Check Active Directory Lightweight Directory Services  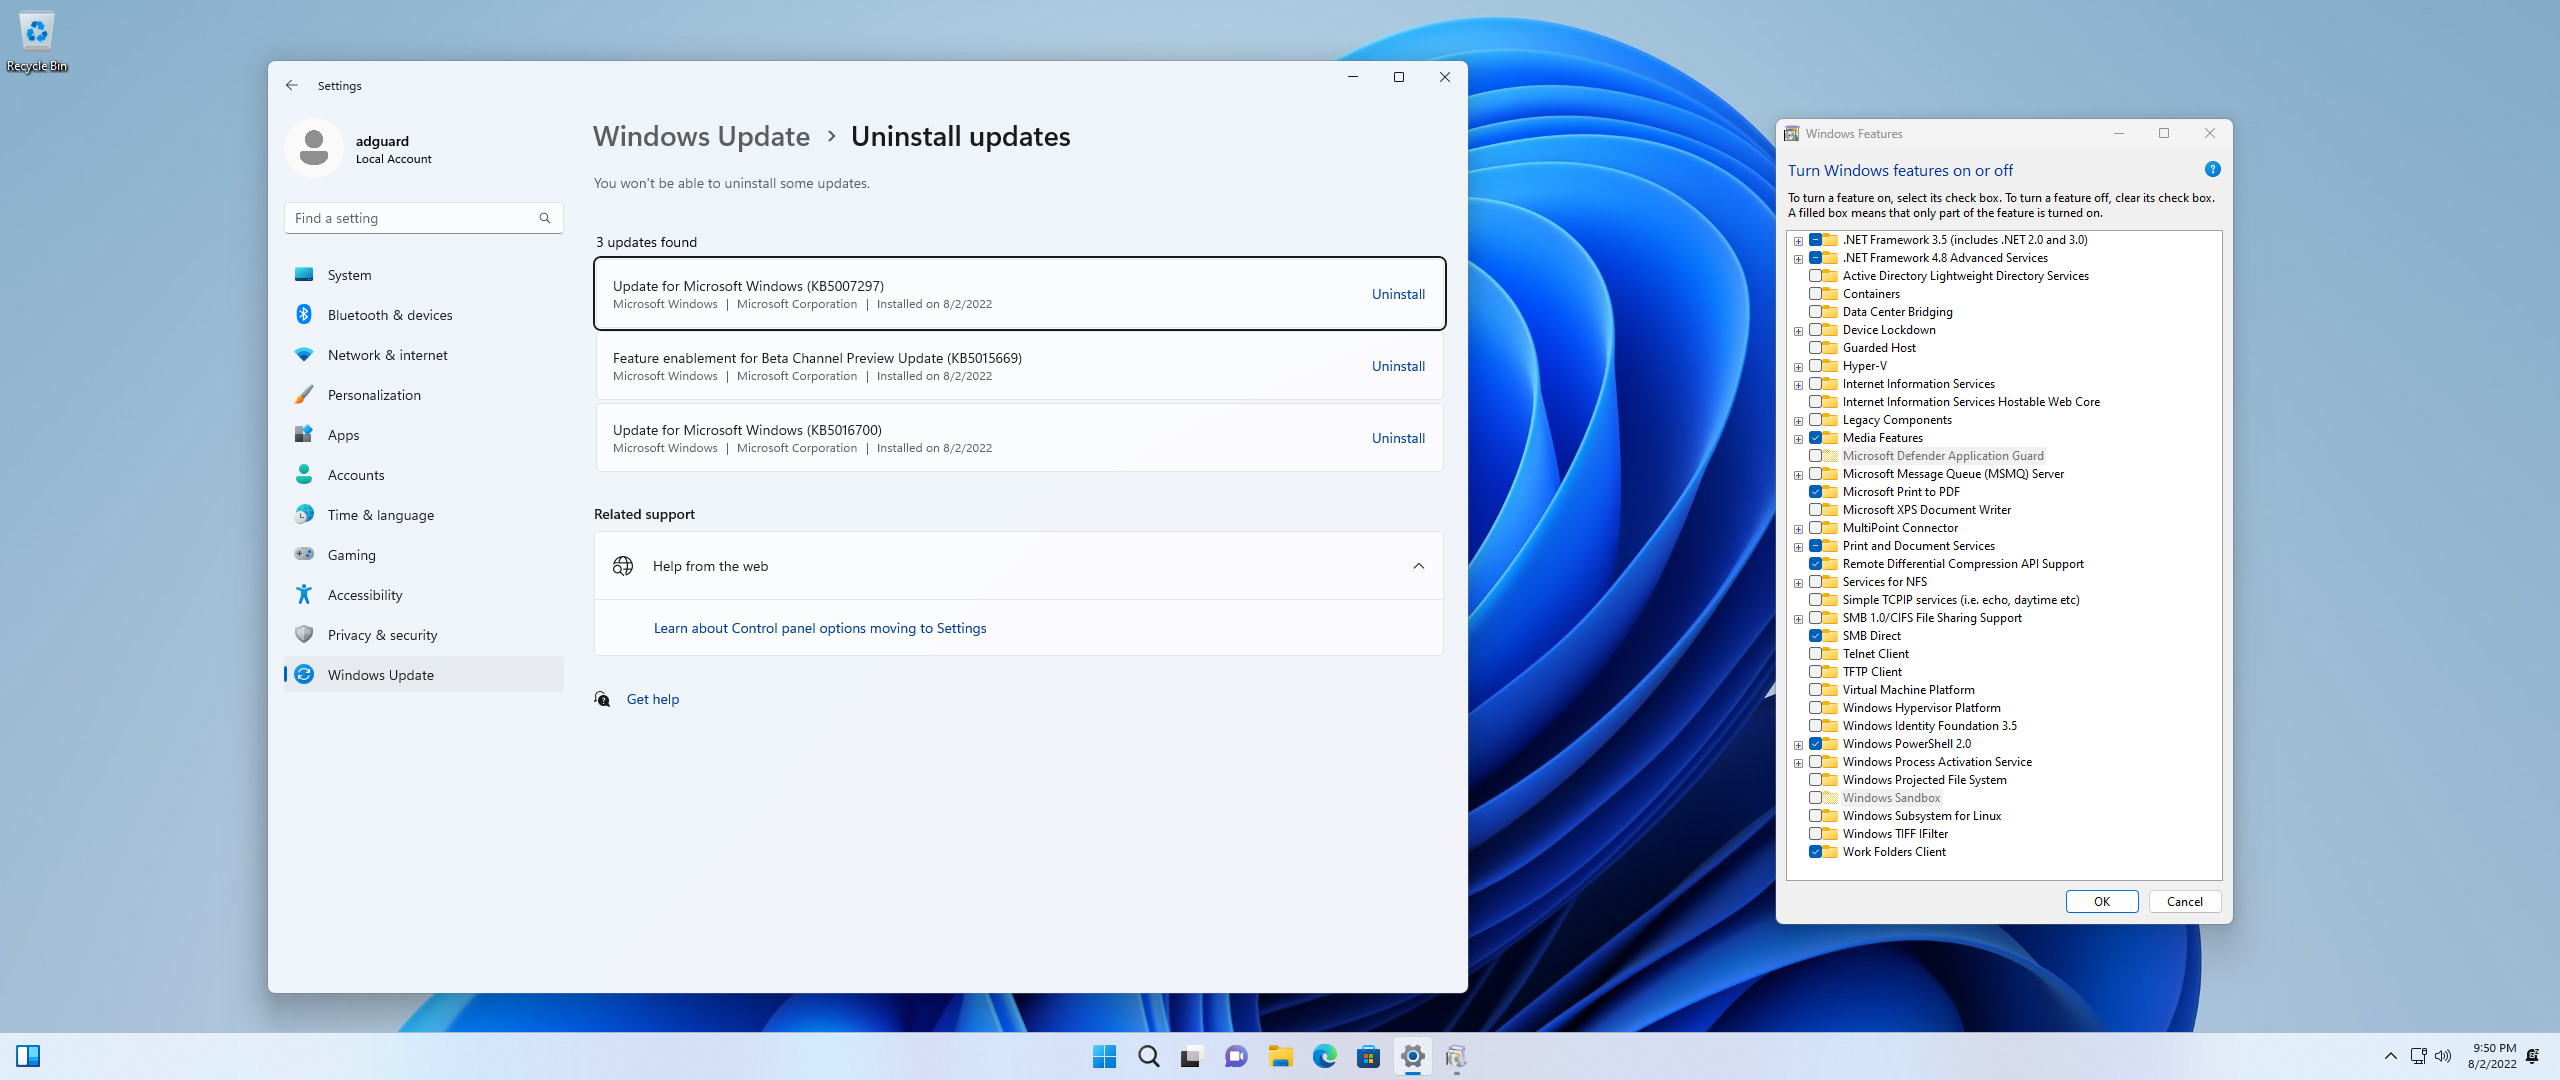(1815, 276)
